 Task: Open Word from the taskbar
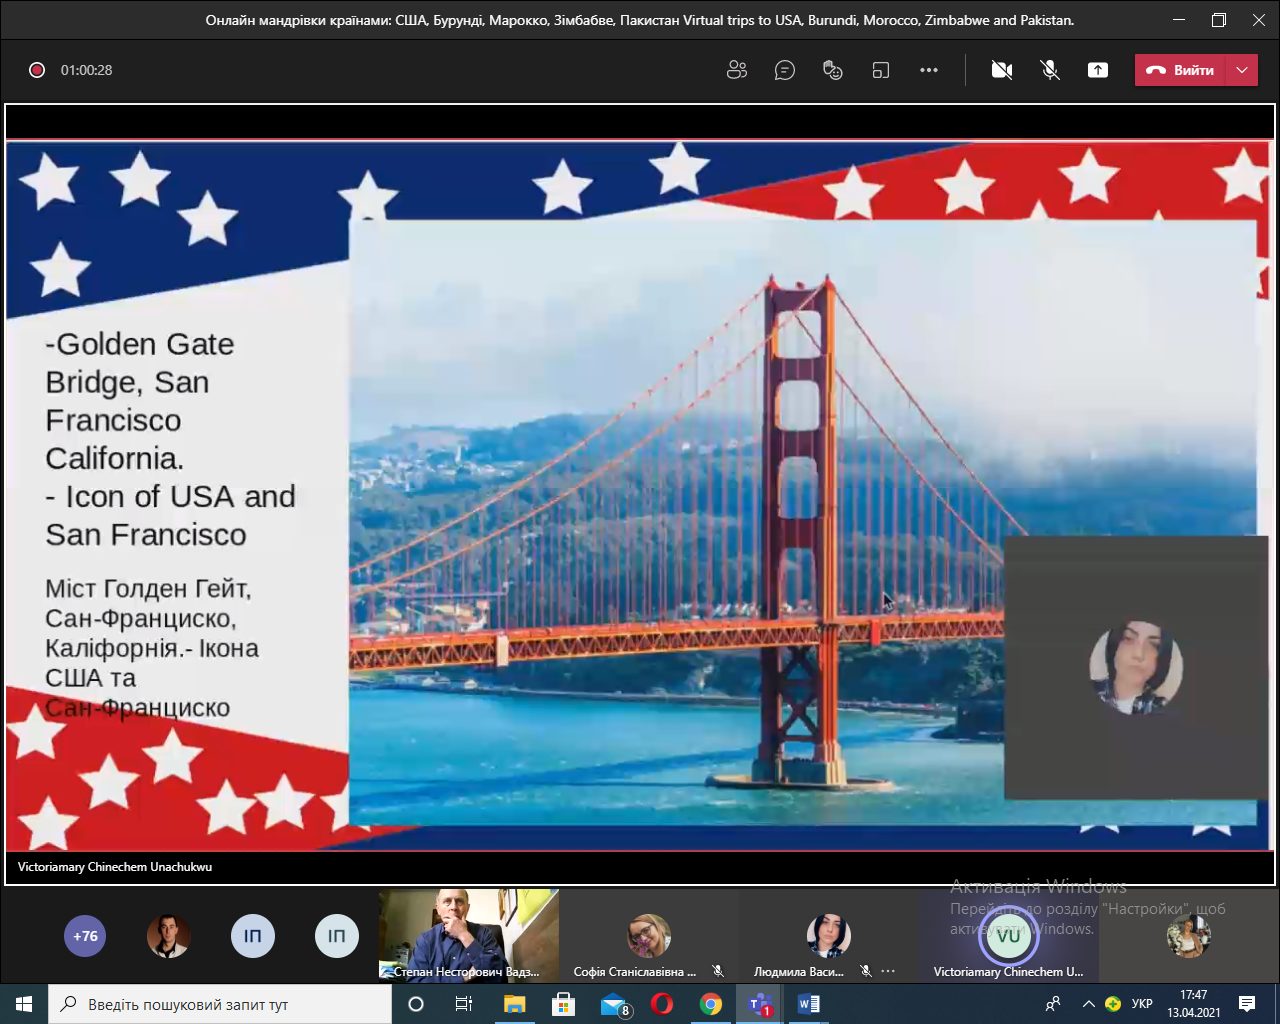[808, 1004]
